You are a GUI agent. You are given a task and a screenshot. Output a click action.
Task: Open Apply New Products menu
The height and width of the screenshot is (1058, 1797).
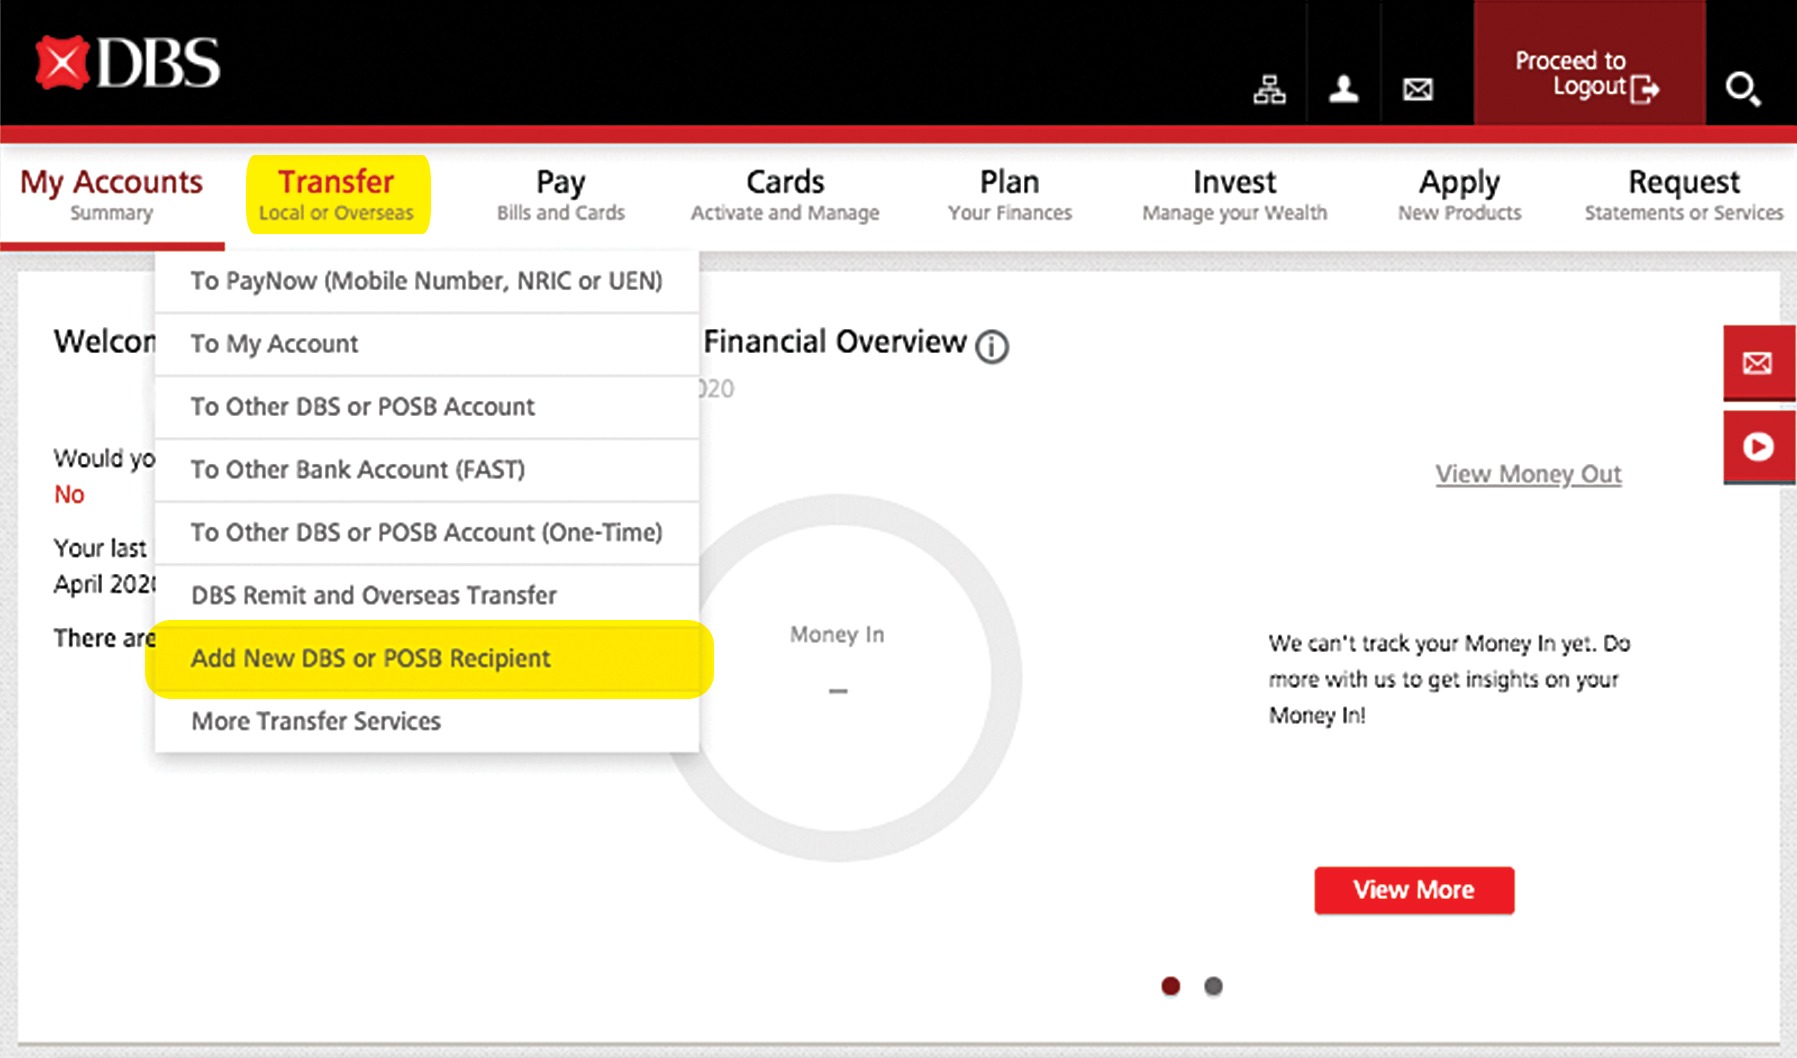pyautogui.click(x=1459, y=195)
